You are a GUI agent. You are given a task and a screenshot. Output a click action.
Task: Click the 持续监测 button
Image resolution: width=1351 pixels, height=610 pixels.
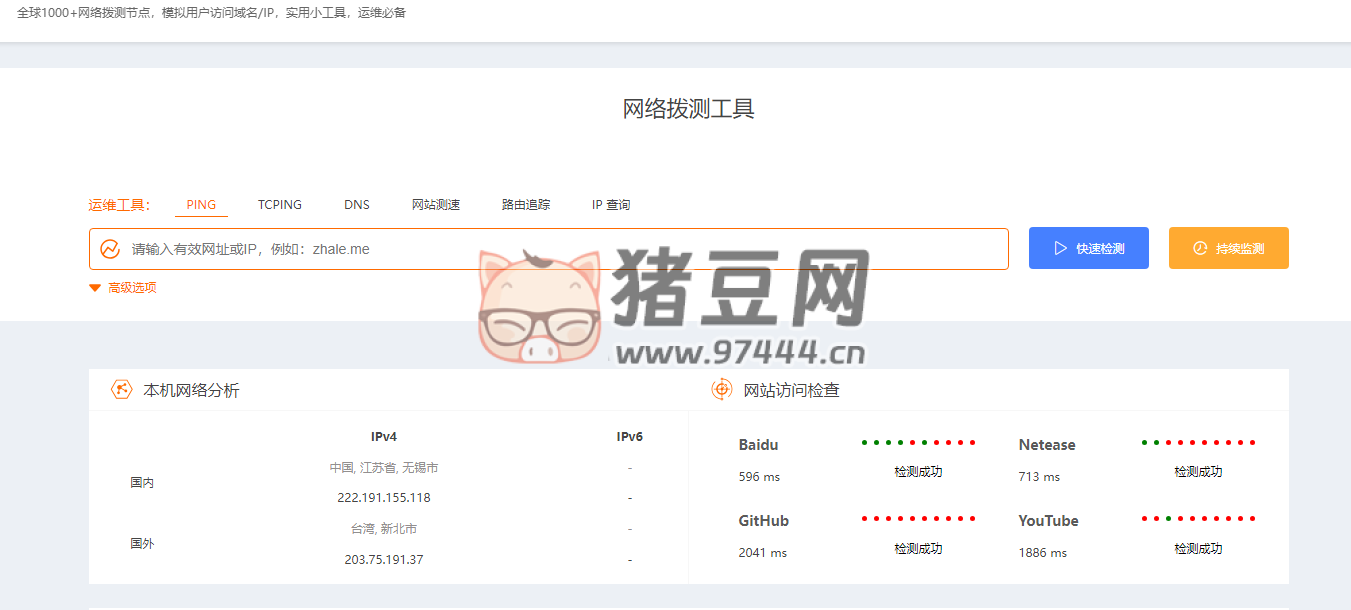point(1228,247)
